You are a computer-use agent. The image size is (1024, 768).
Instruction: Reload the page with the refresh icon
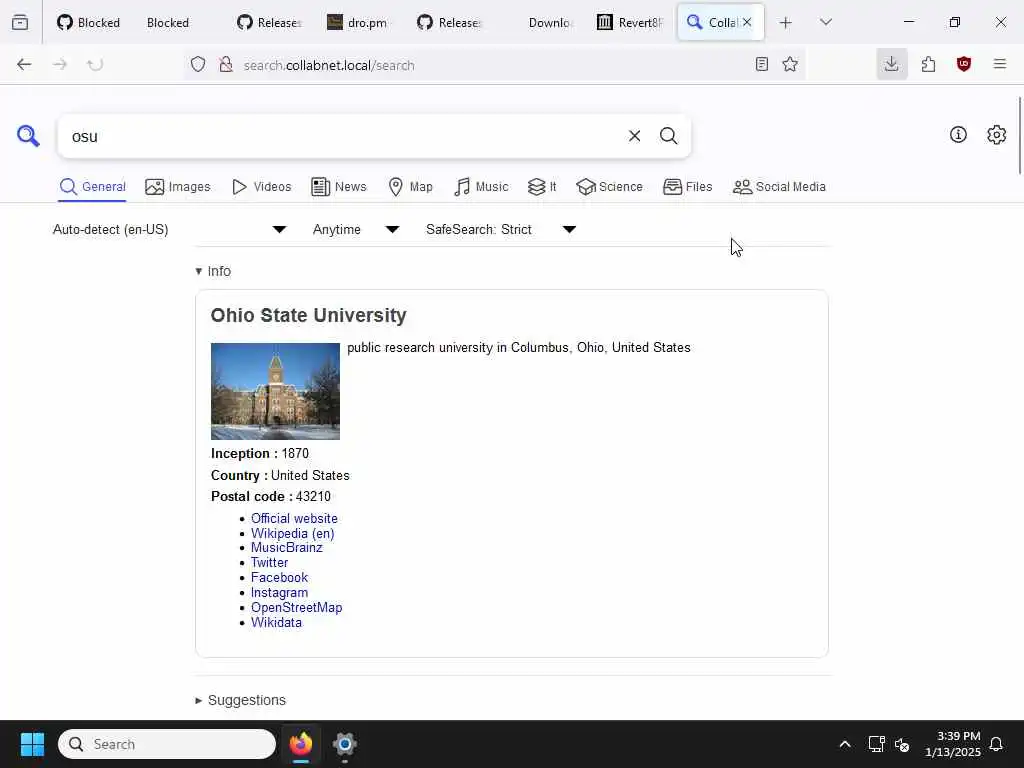[95, 64]
